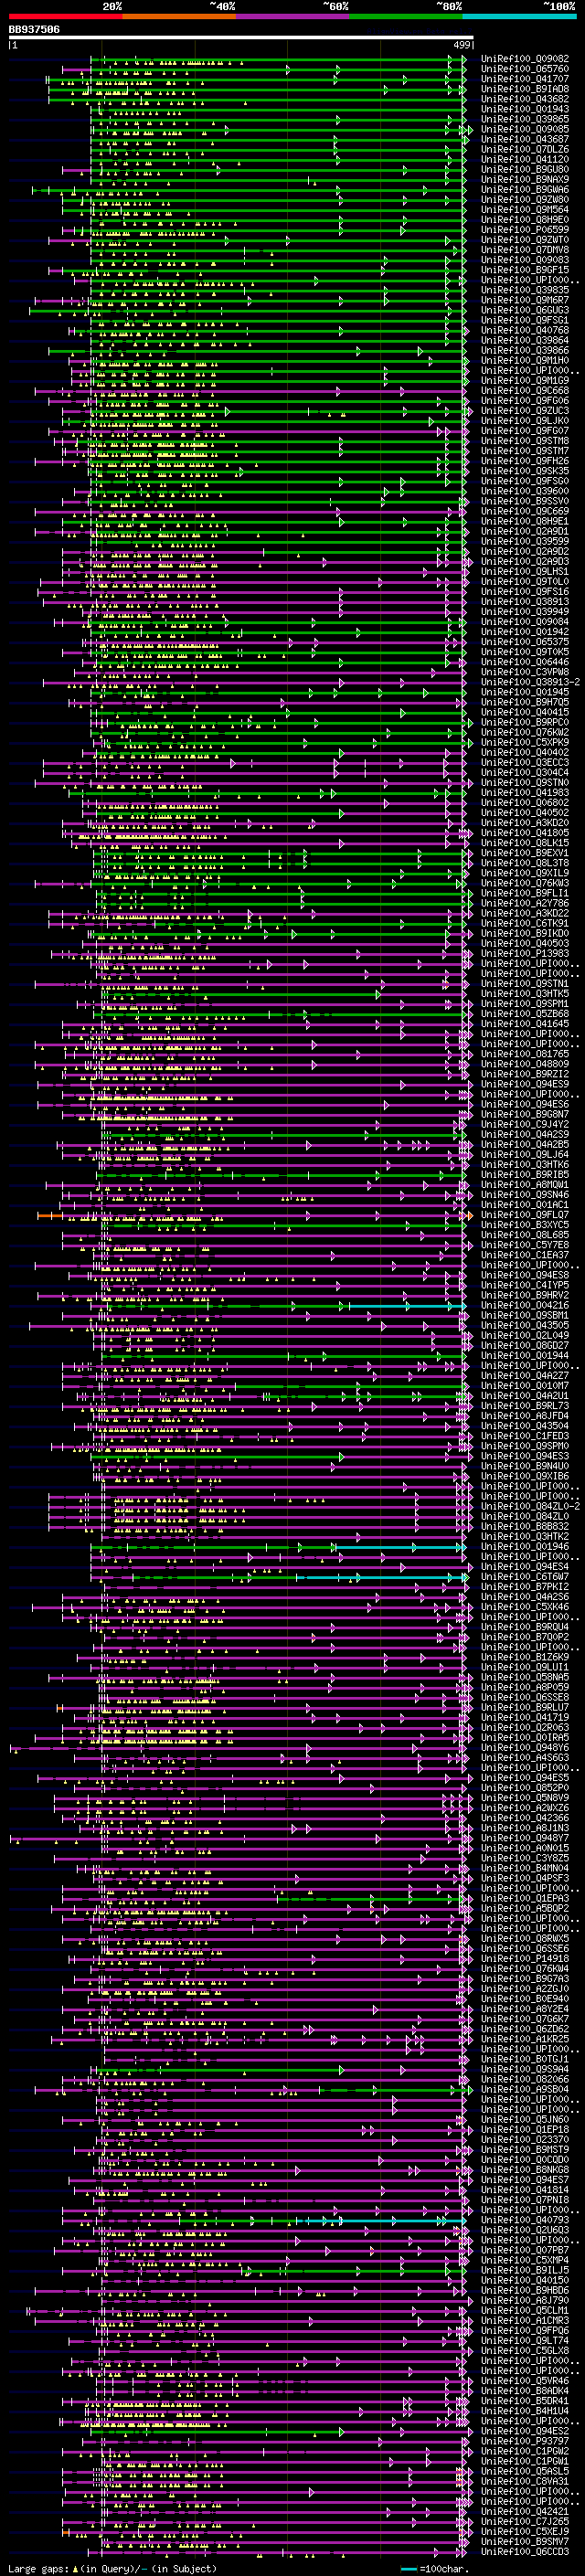Click the UniRef100_Q01944 subject name
This screenshot has height=2576, width=585.
click(525, 1355)
